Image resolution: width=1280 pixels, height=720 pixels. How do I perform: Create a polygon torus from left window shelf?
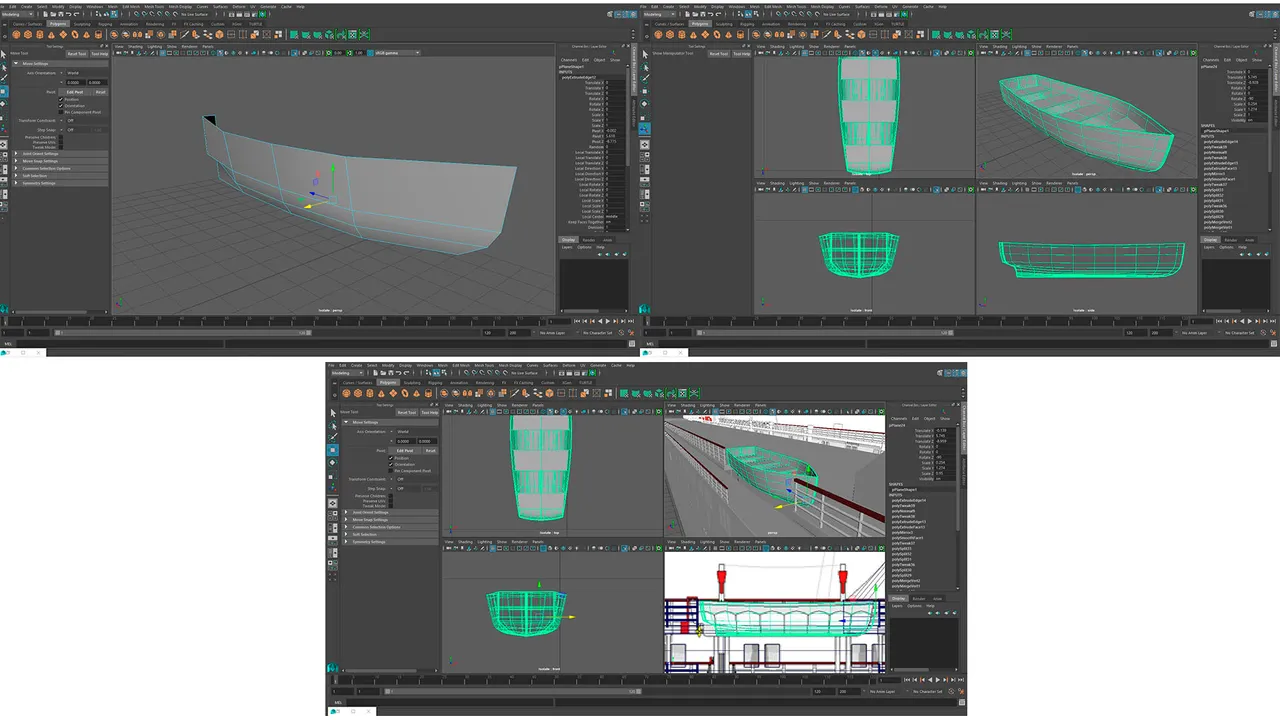click(75, 34)
